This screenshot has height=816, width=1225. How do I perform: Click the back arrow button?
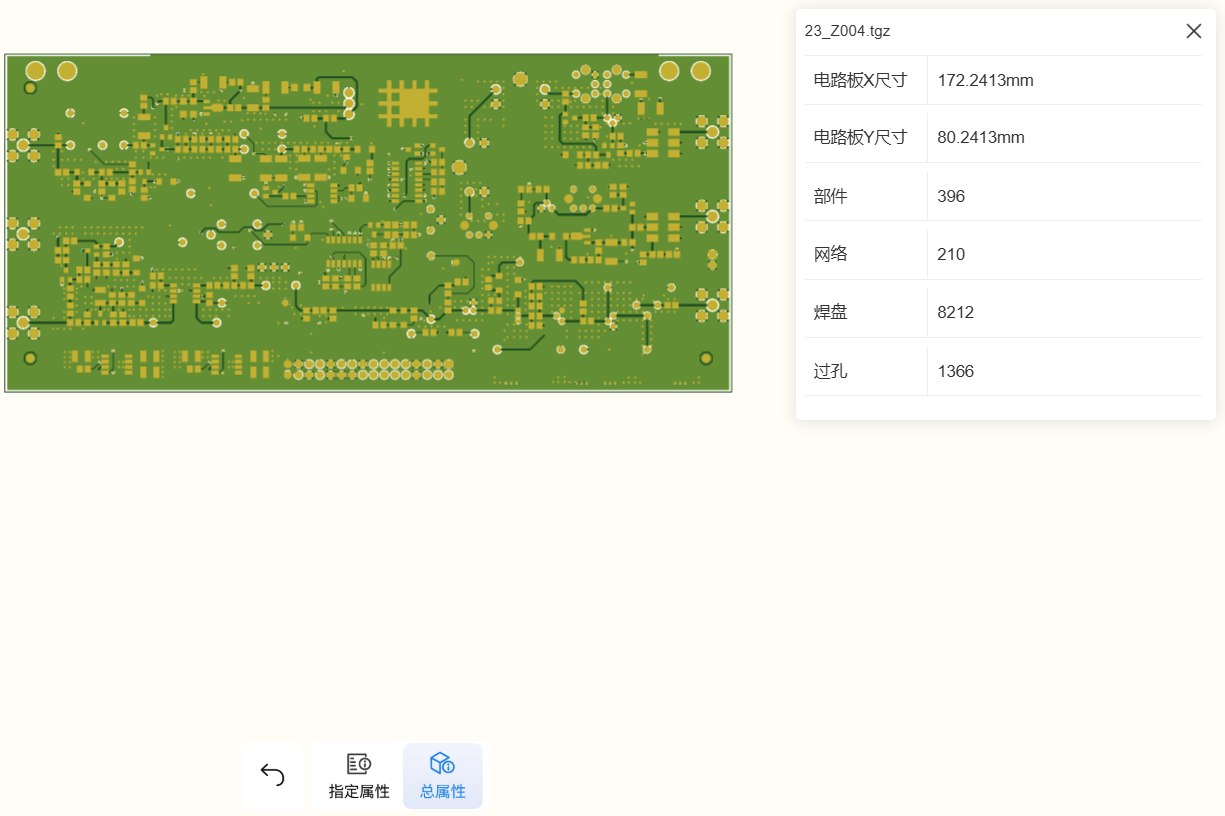pyautogui.click(x=272, y=775)
